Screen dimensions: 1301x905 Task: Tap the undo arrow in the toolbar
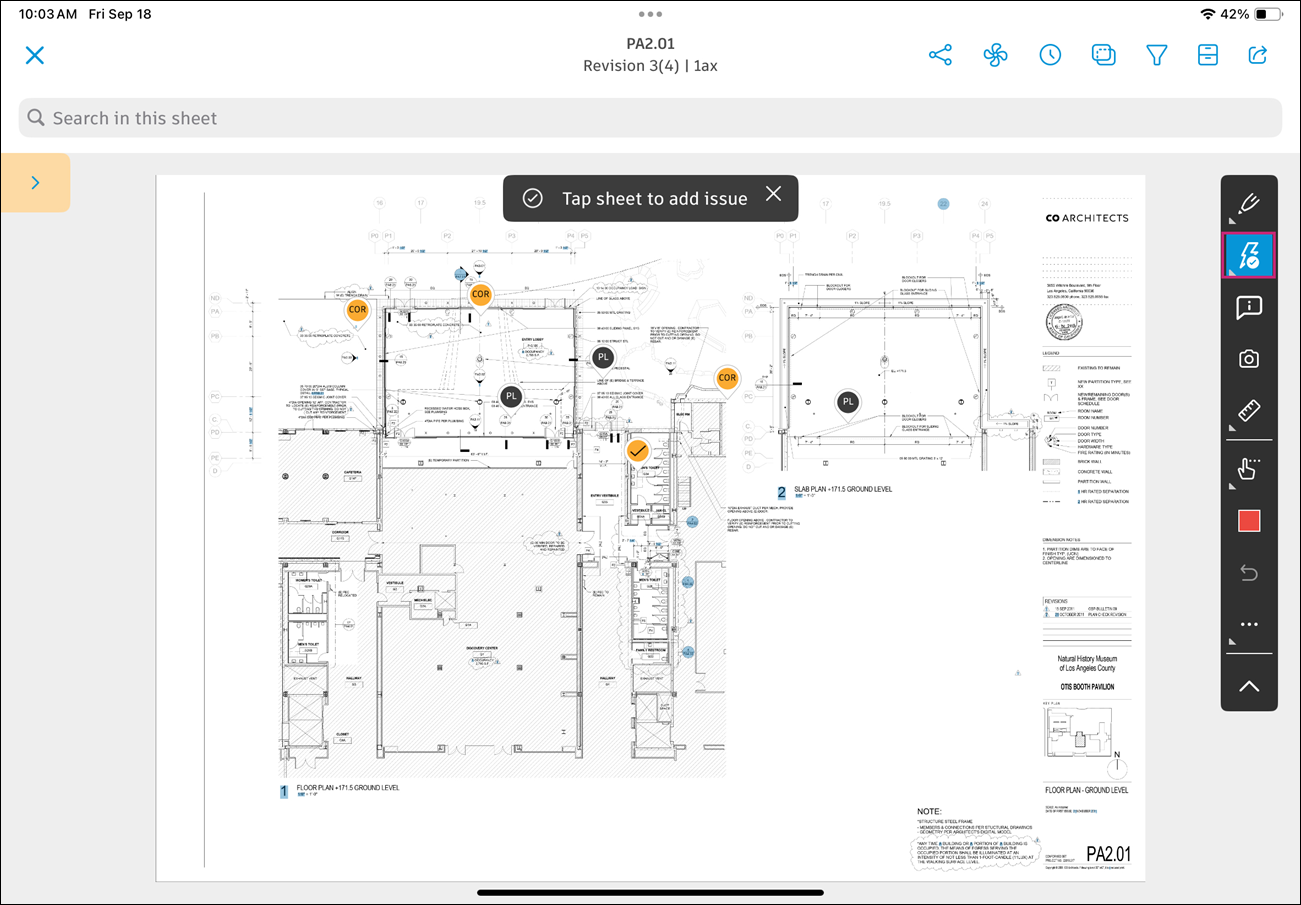(1249, 573)
